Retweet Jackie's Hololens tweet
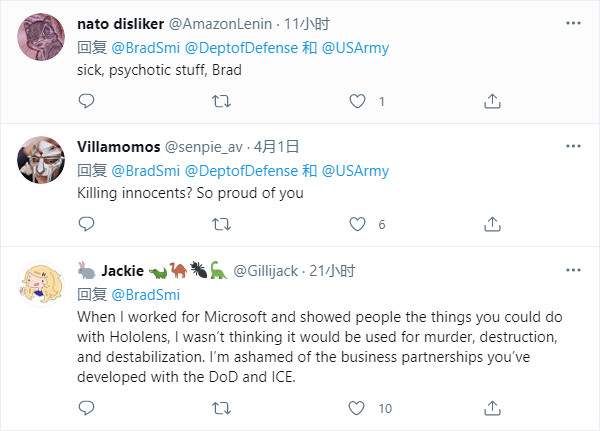Image resolution: width=600 pixels, height=431 pixels. (222, 408)
